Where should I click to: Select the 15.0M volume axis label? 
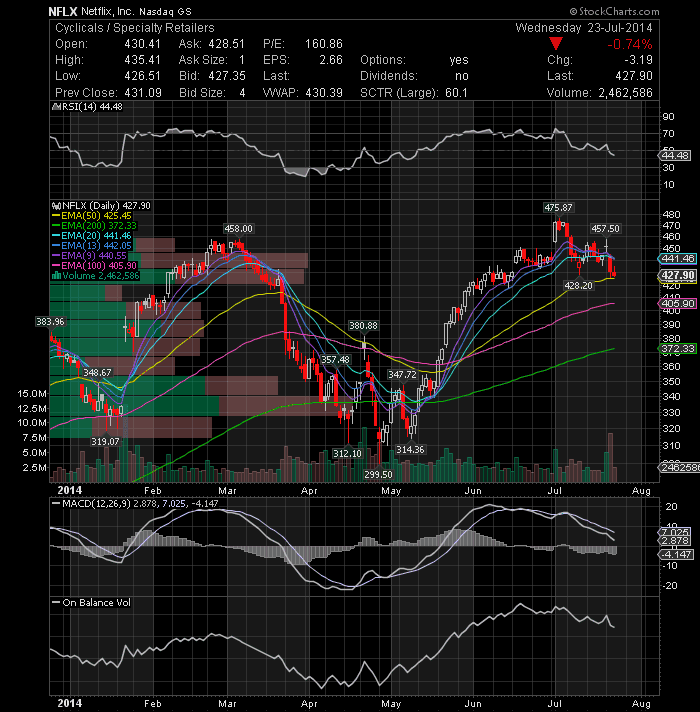click(x=31, y=394)
